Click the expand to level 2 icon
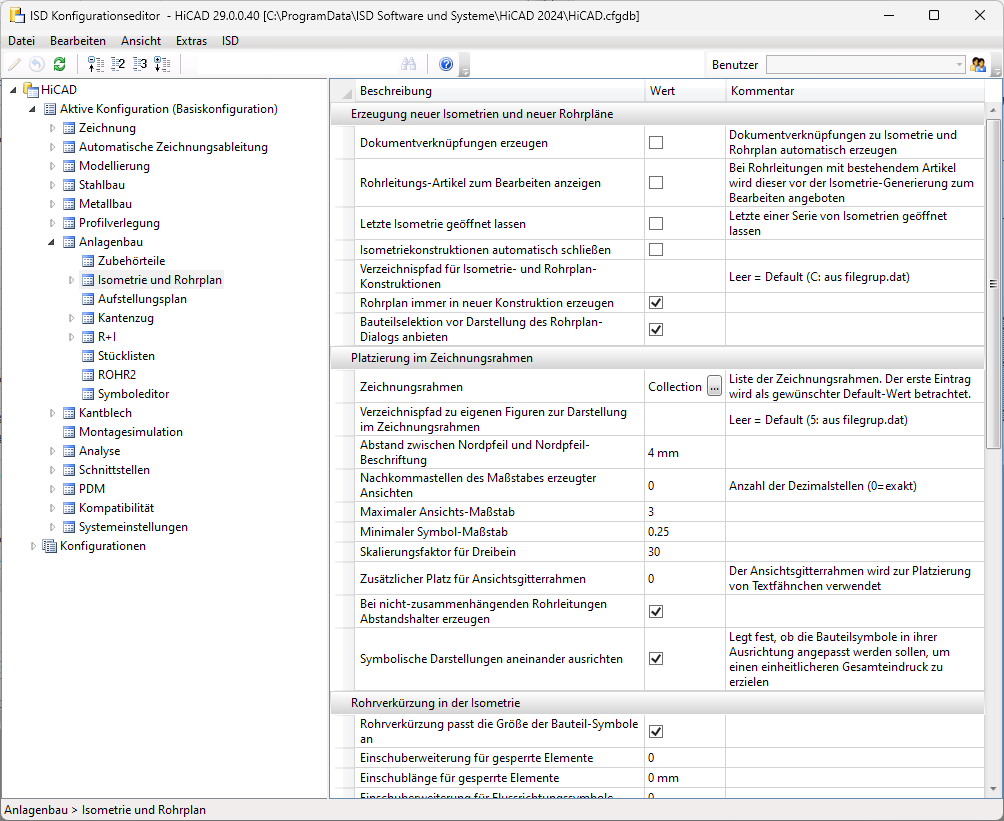The height and width of the screenshot is (821, 1004). coord(118,64)
